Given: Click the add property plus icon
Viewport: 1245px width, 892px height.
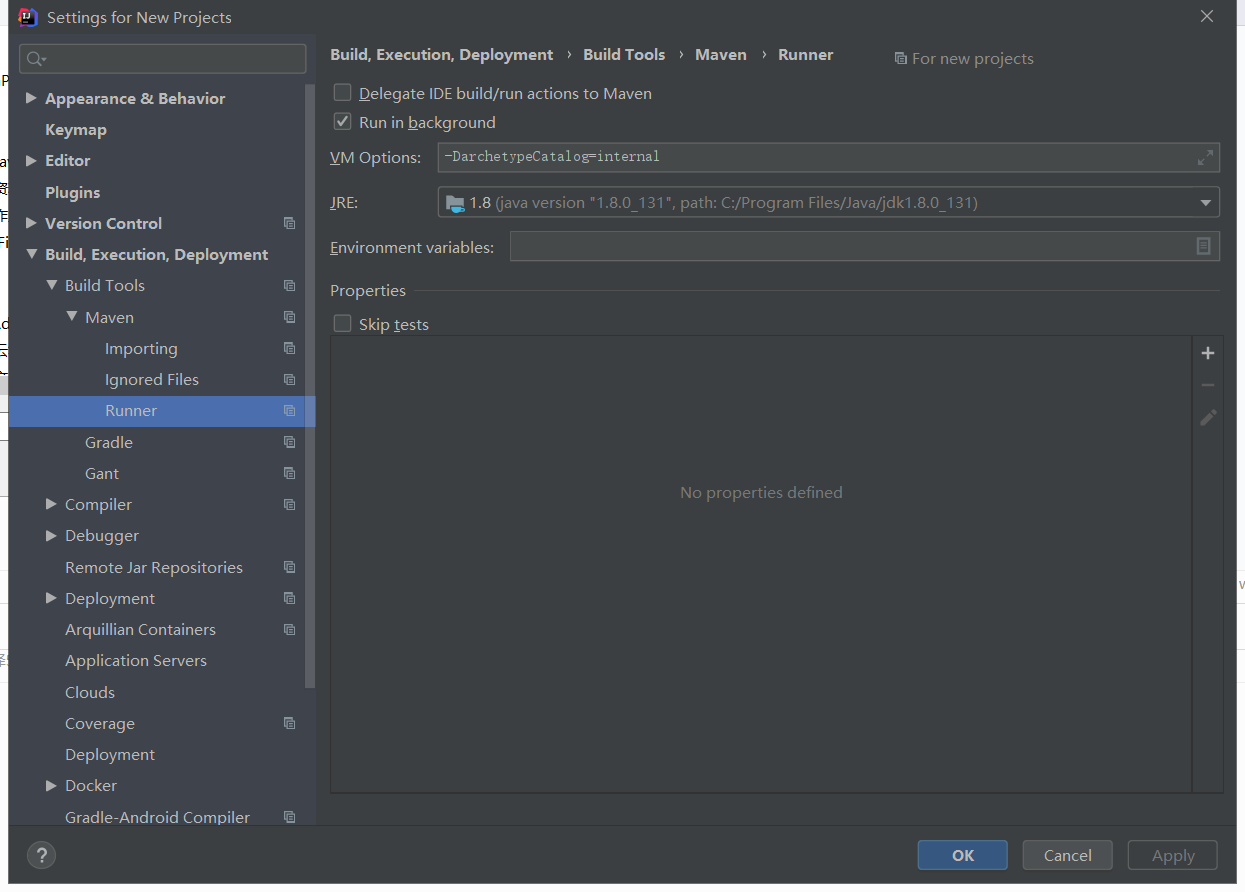Looking at the screenshot, I should (1208, 353).
